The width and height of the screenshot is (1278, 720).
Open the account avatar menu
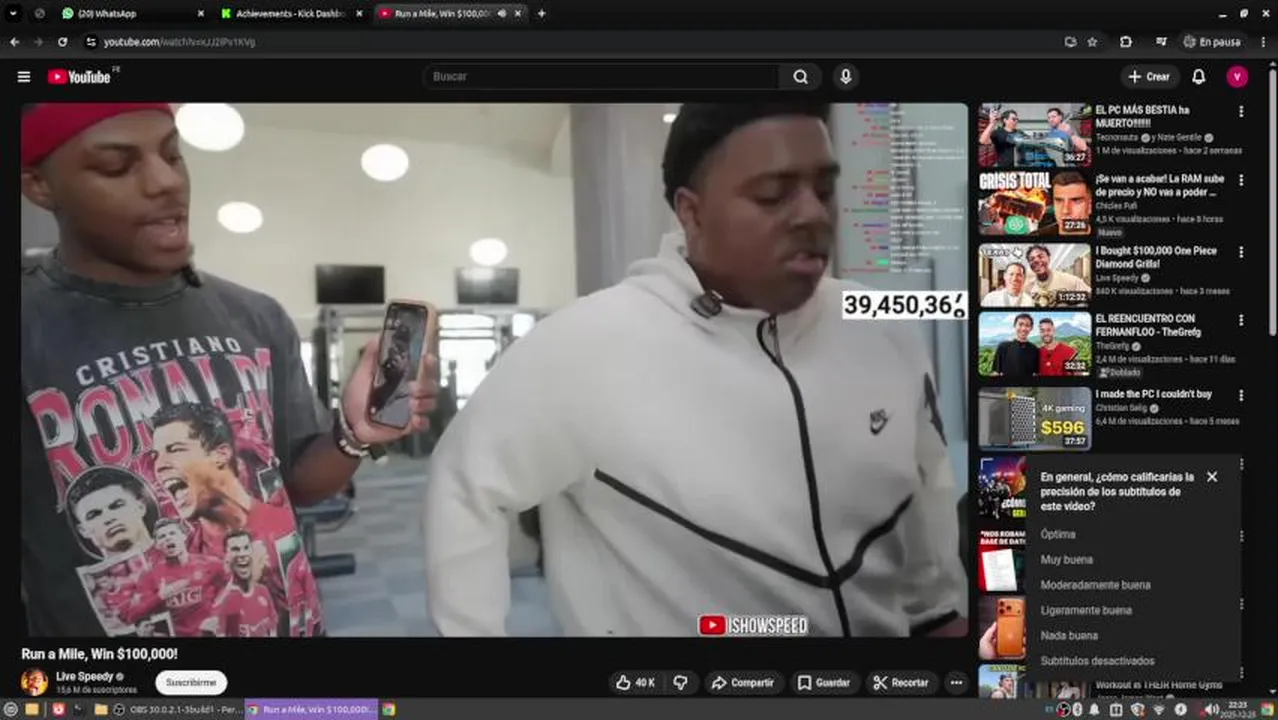pos(1237,77)
